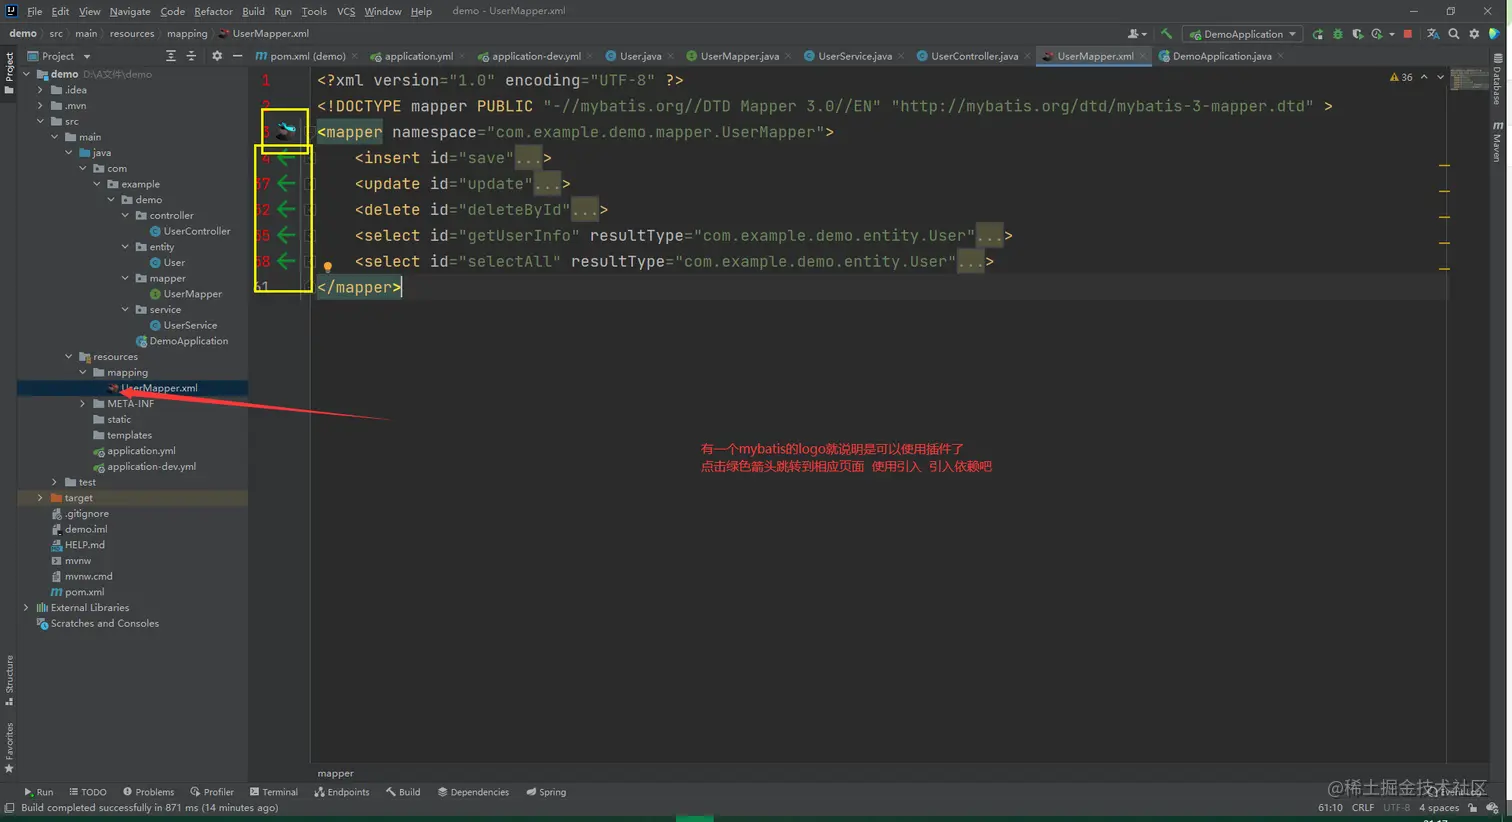Open the Dependencies tool window
Screen dimensions: 1512x822
coord(473,792)
